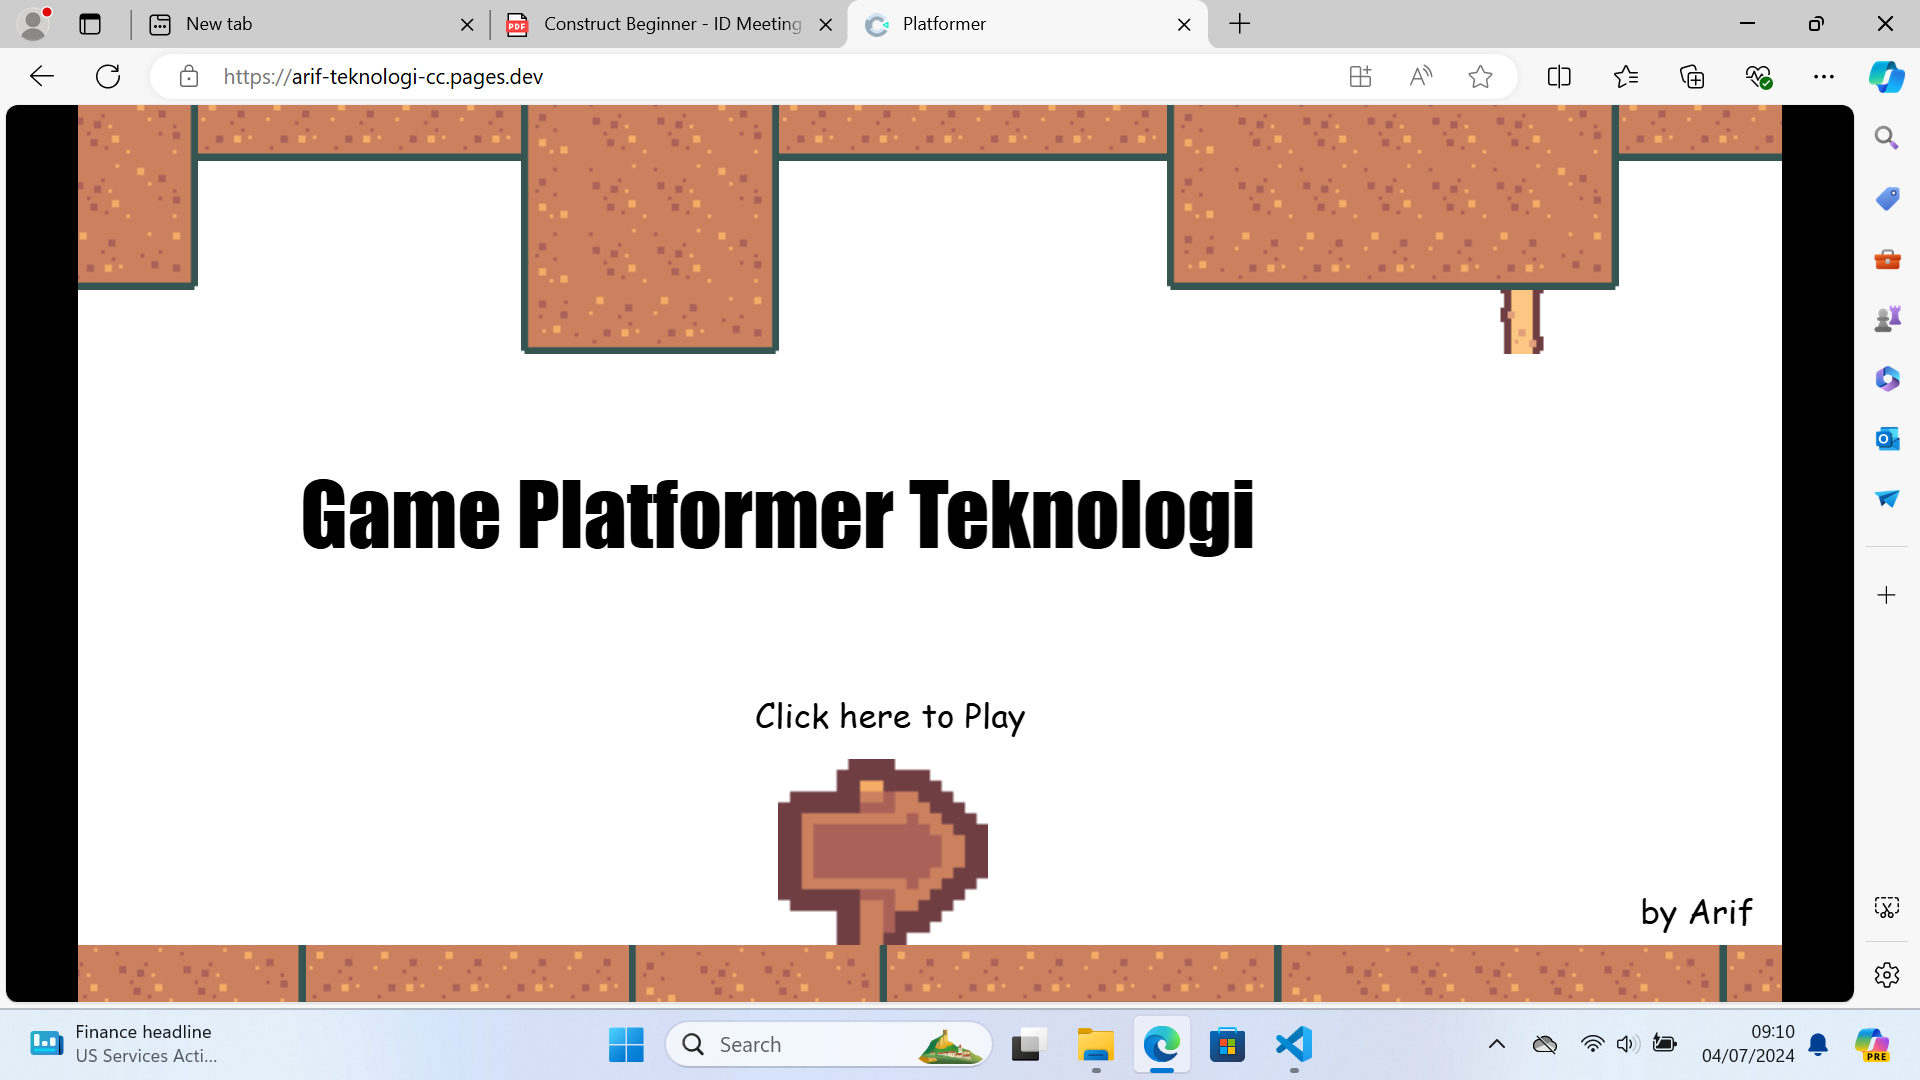Open the Shopping sidebar panel
The width and height of the screenshot is (1920, 1080).
[1887, 199]
